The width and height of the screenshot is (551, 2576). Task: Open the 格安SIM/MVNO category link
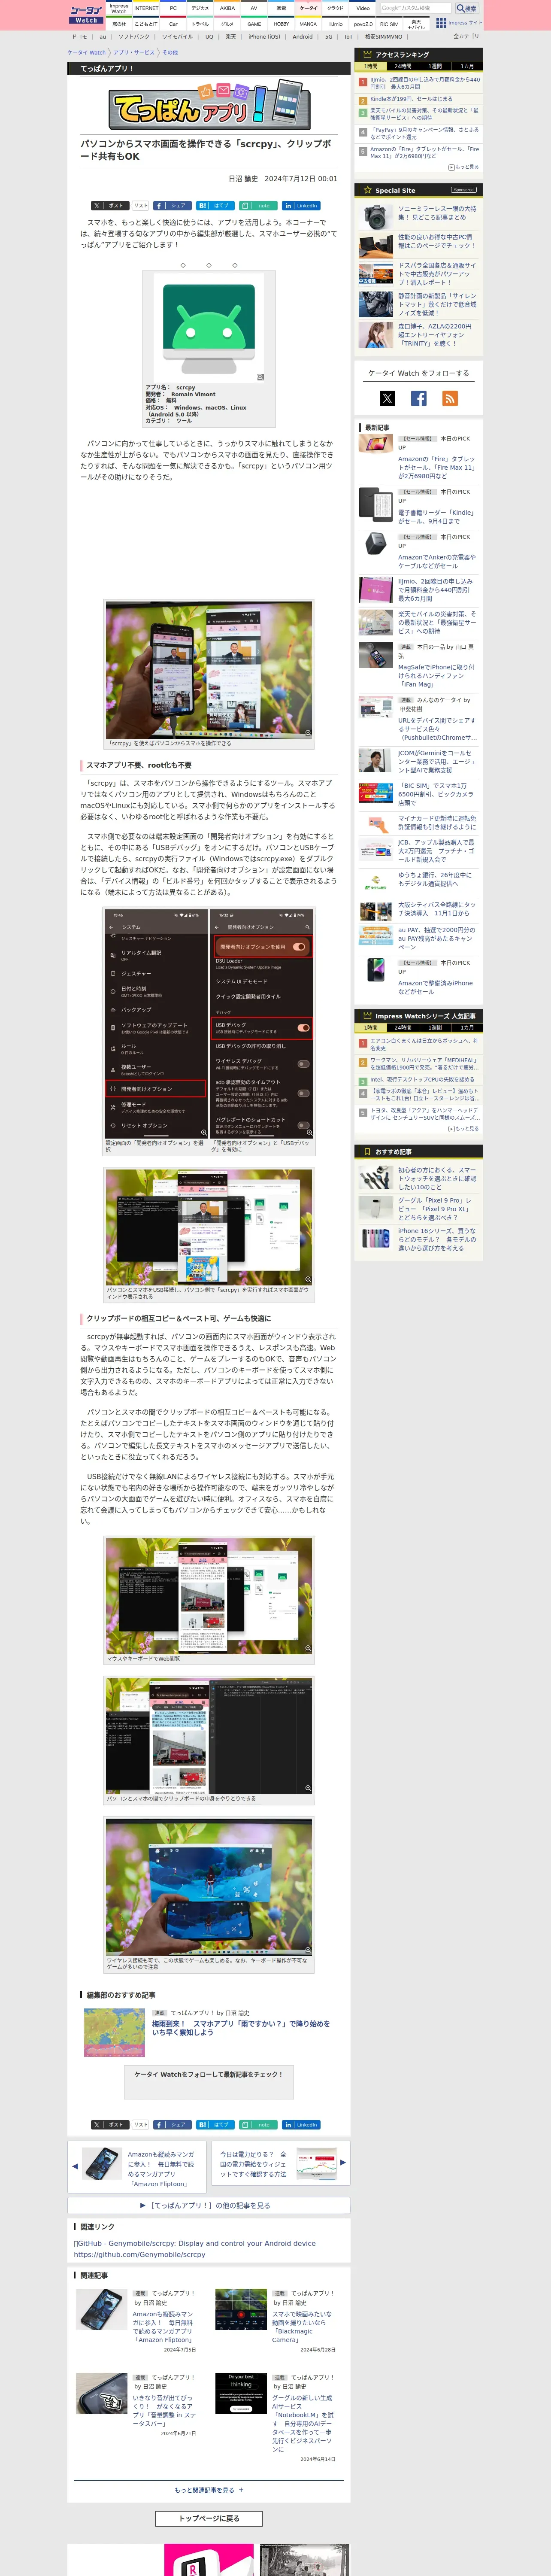(384, 36)
